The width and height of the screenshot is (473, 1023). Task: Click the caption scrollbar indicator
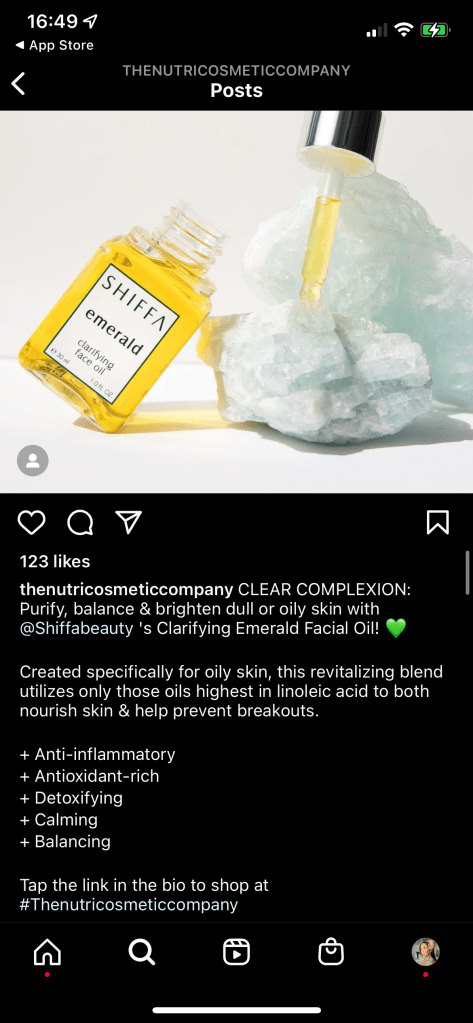pyautogui.click(x=467, y=571)
